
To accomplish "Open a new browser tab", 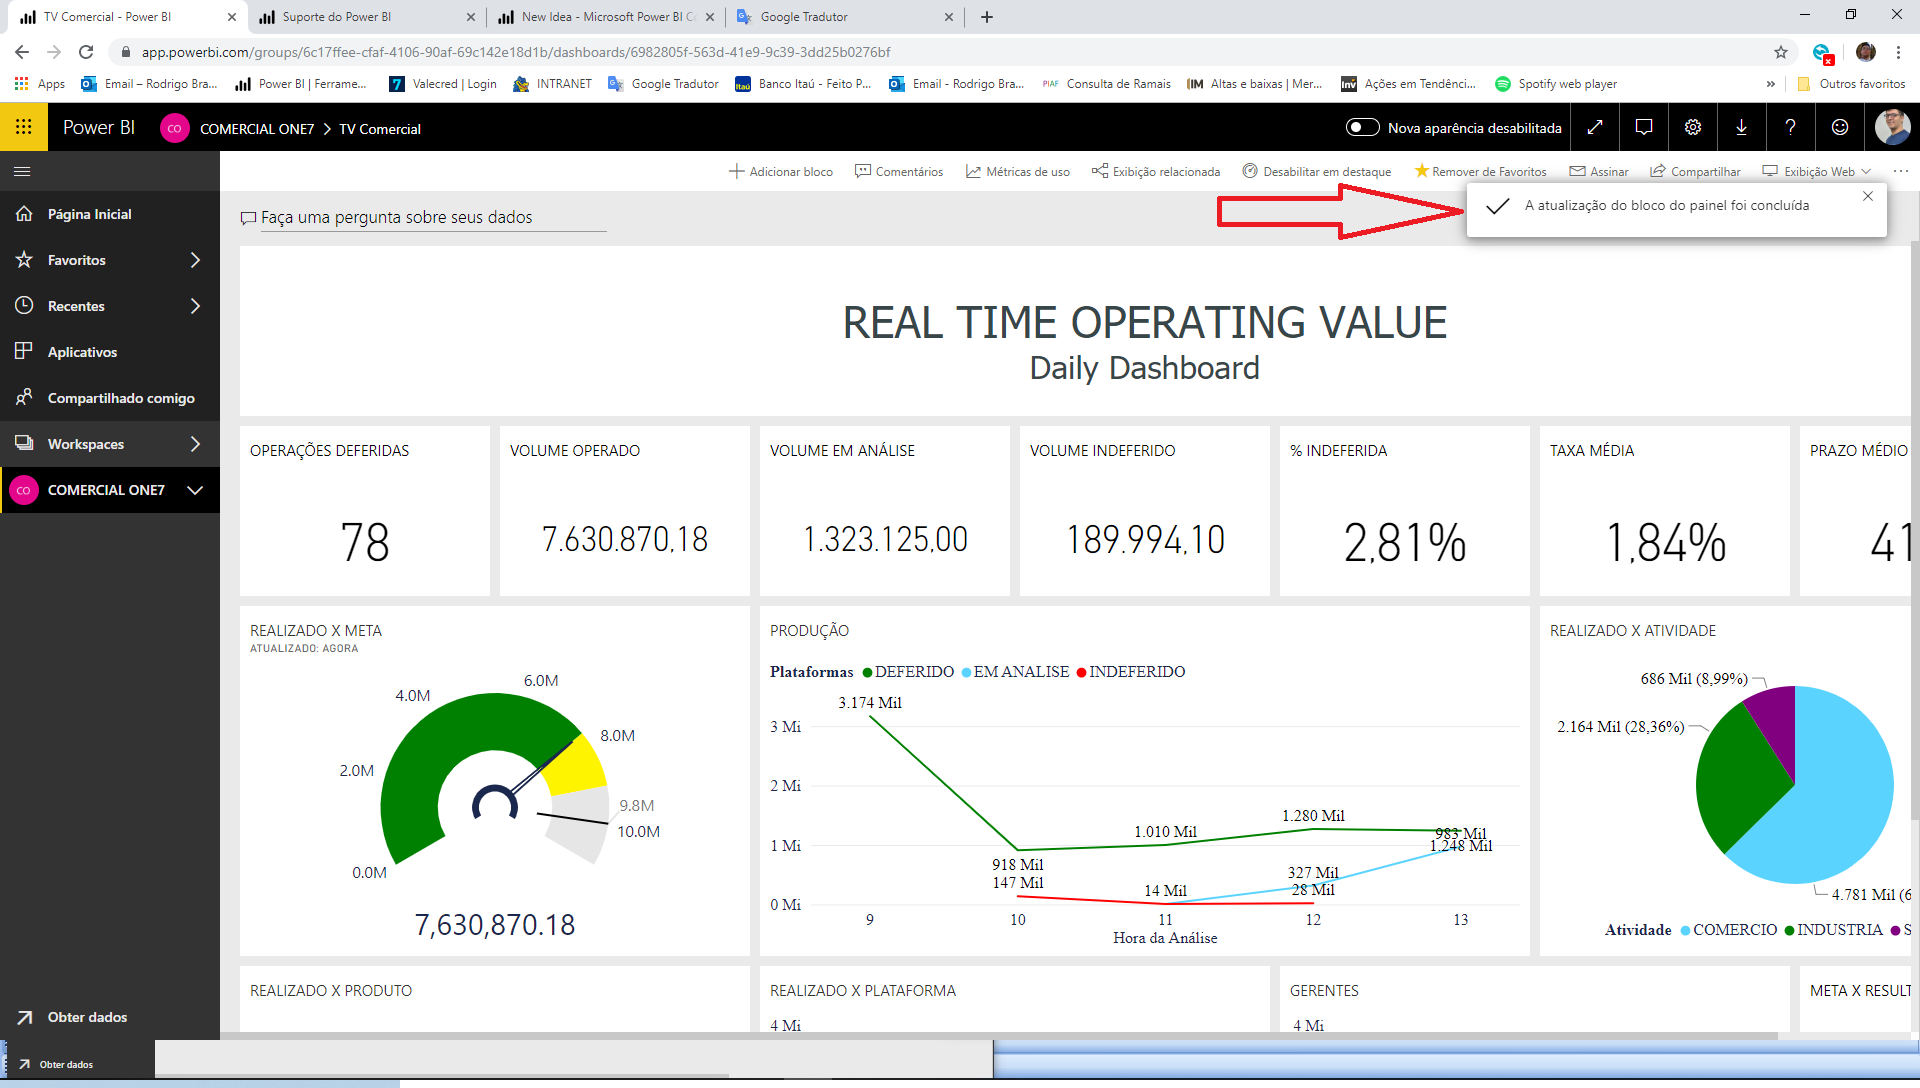I will coord(986,17).
